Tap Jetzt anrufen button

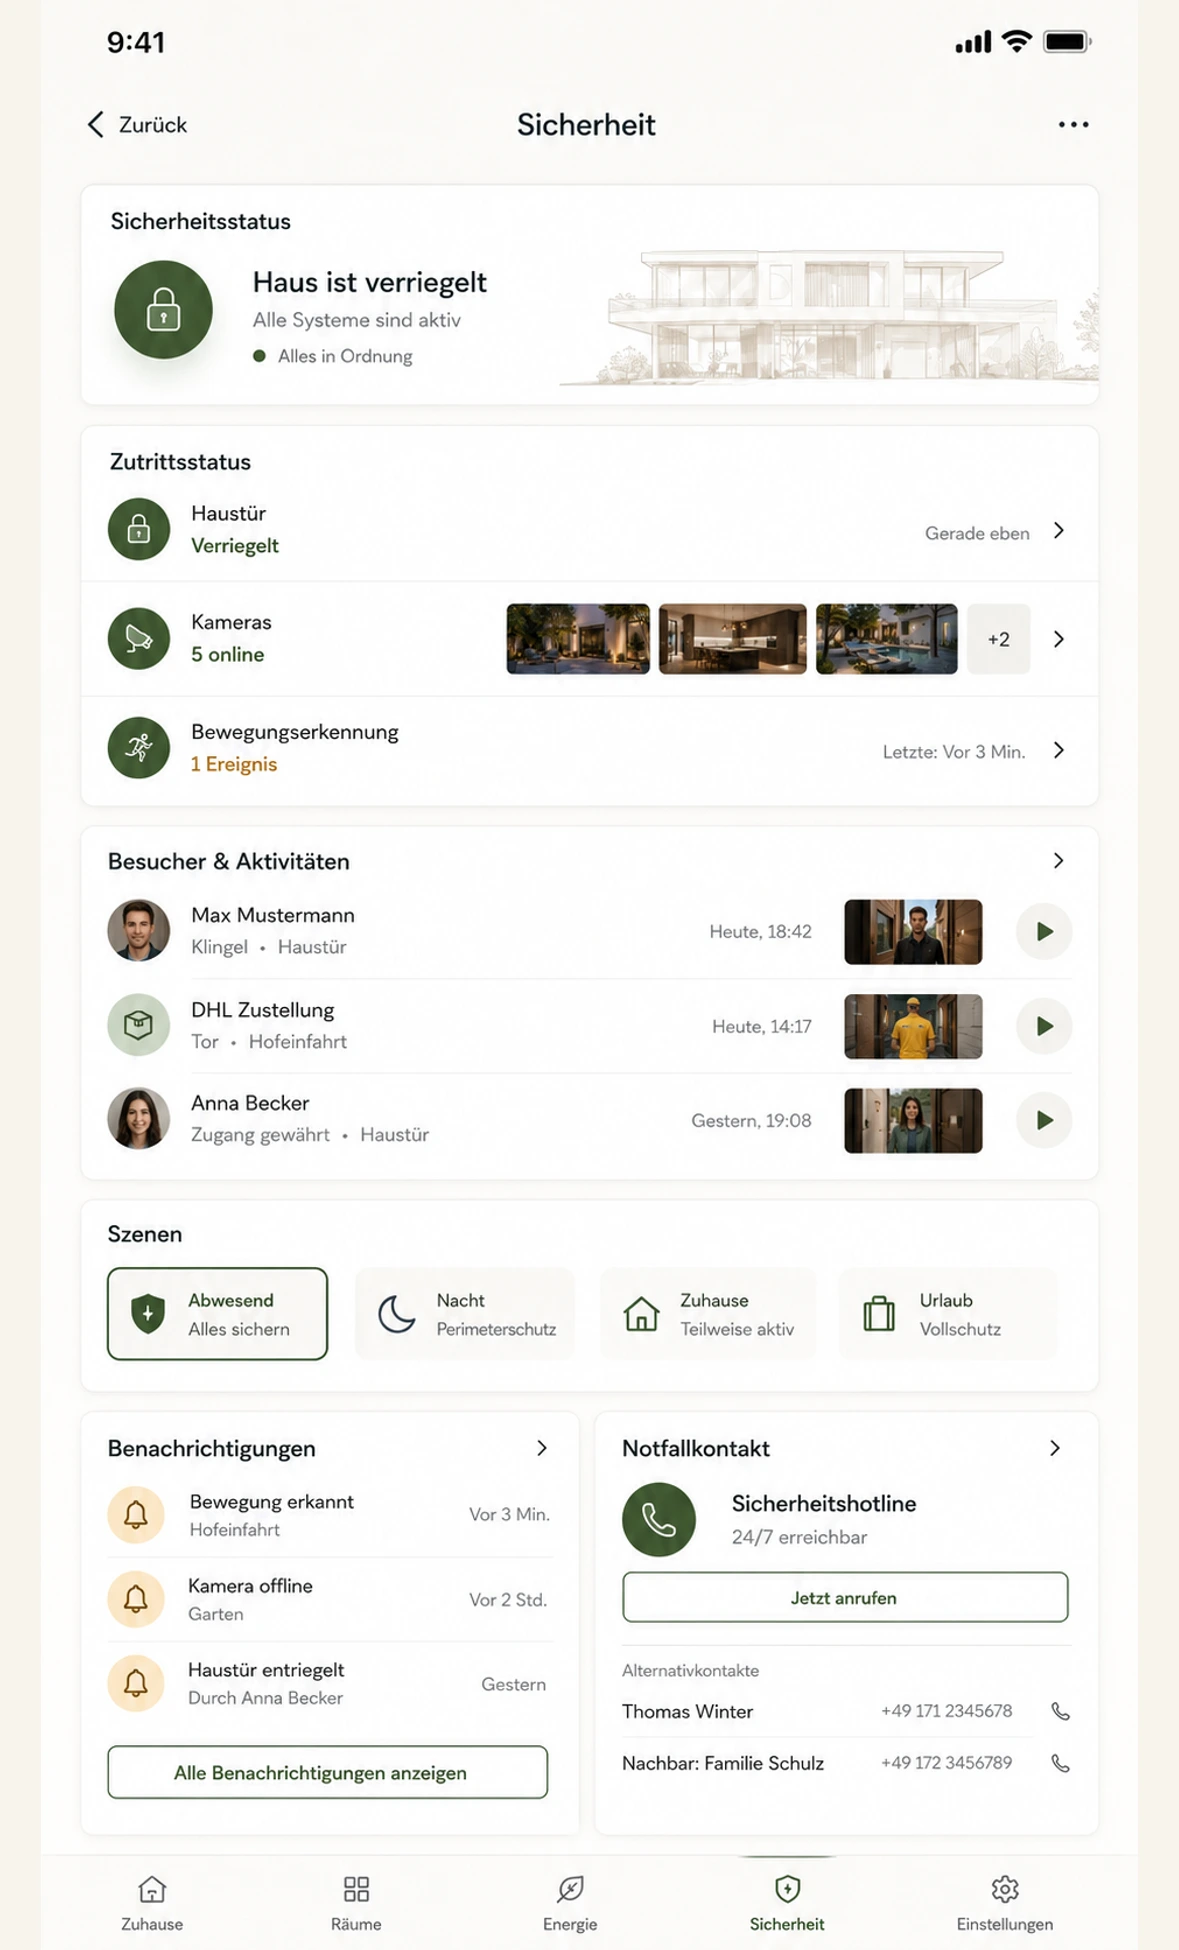tap(845, 1597)
